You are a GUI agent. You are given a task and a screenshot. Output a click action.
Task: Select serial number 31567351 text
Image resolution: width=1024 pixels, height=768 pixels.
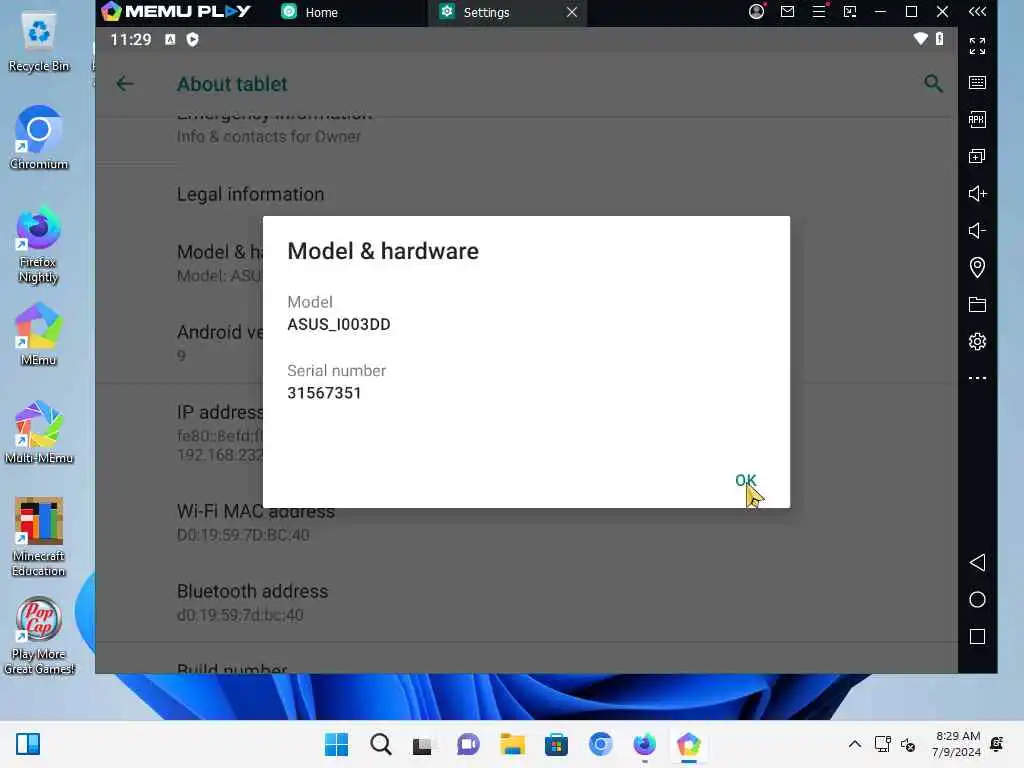point(324,393)
